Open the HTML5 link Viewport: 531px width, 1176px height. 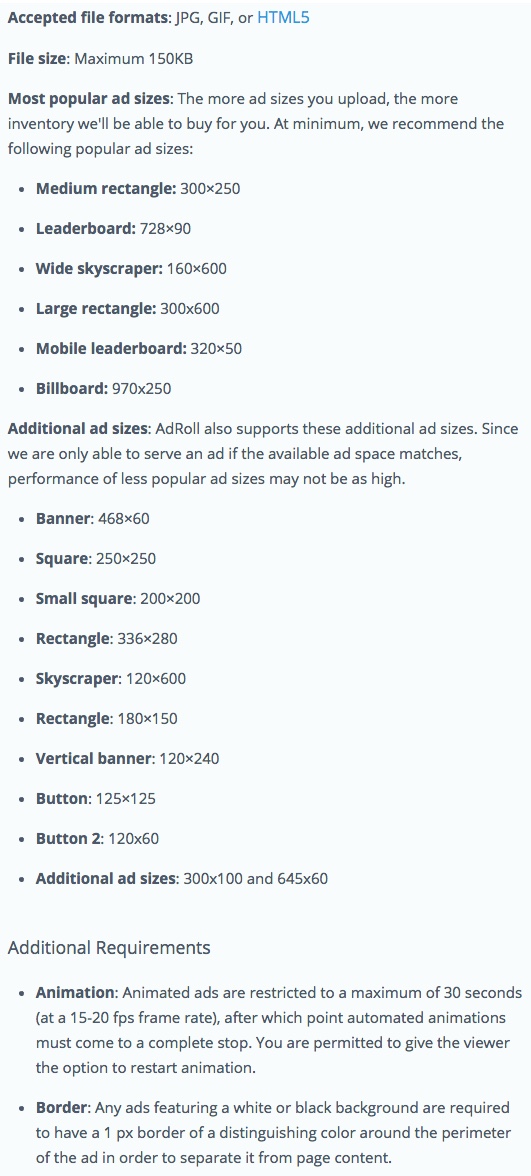click(x=283, y=18)
